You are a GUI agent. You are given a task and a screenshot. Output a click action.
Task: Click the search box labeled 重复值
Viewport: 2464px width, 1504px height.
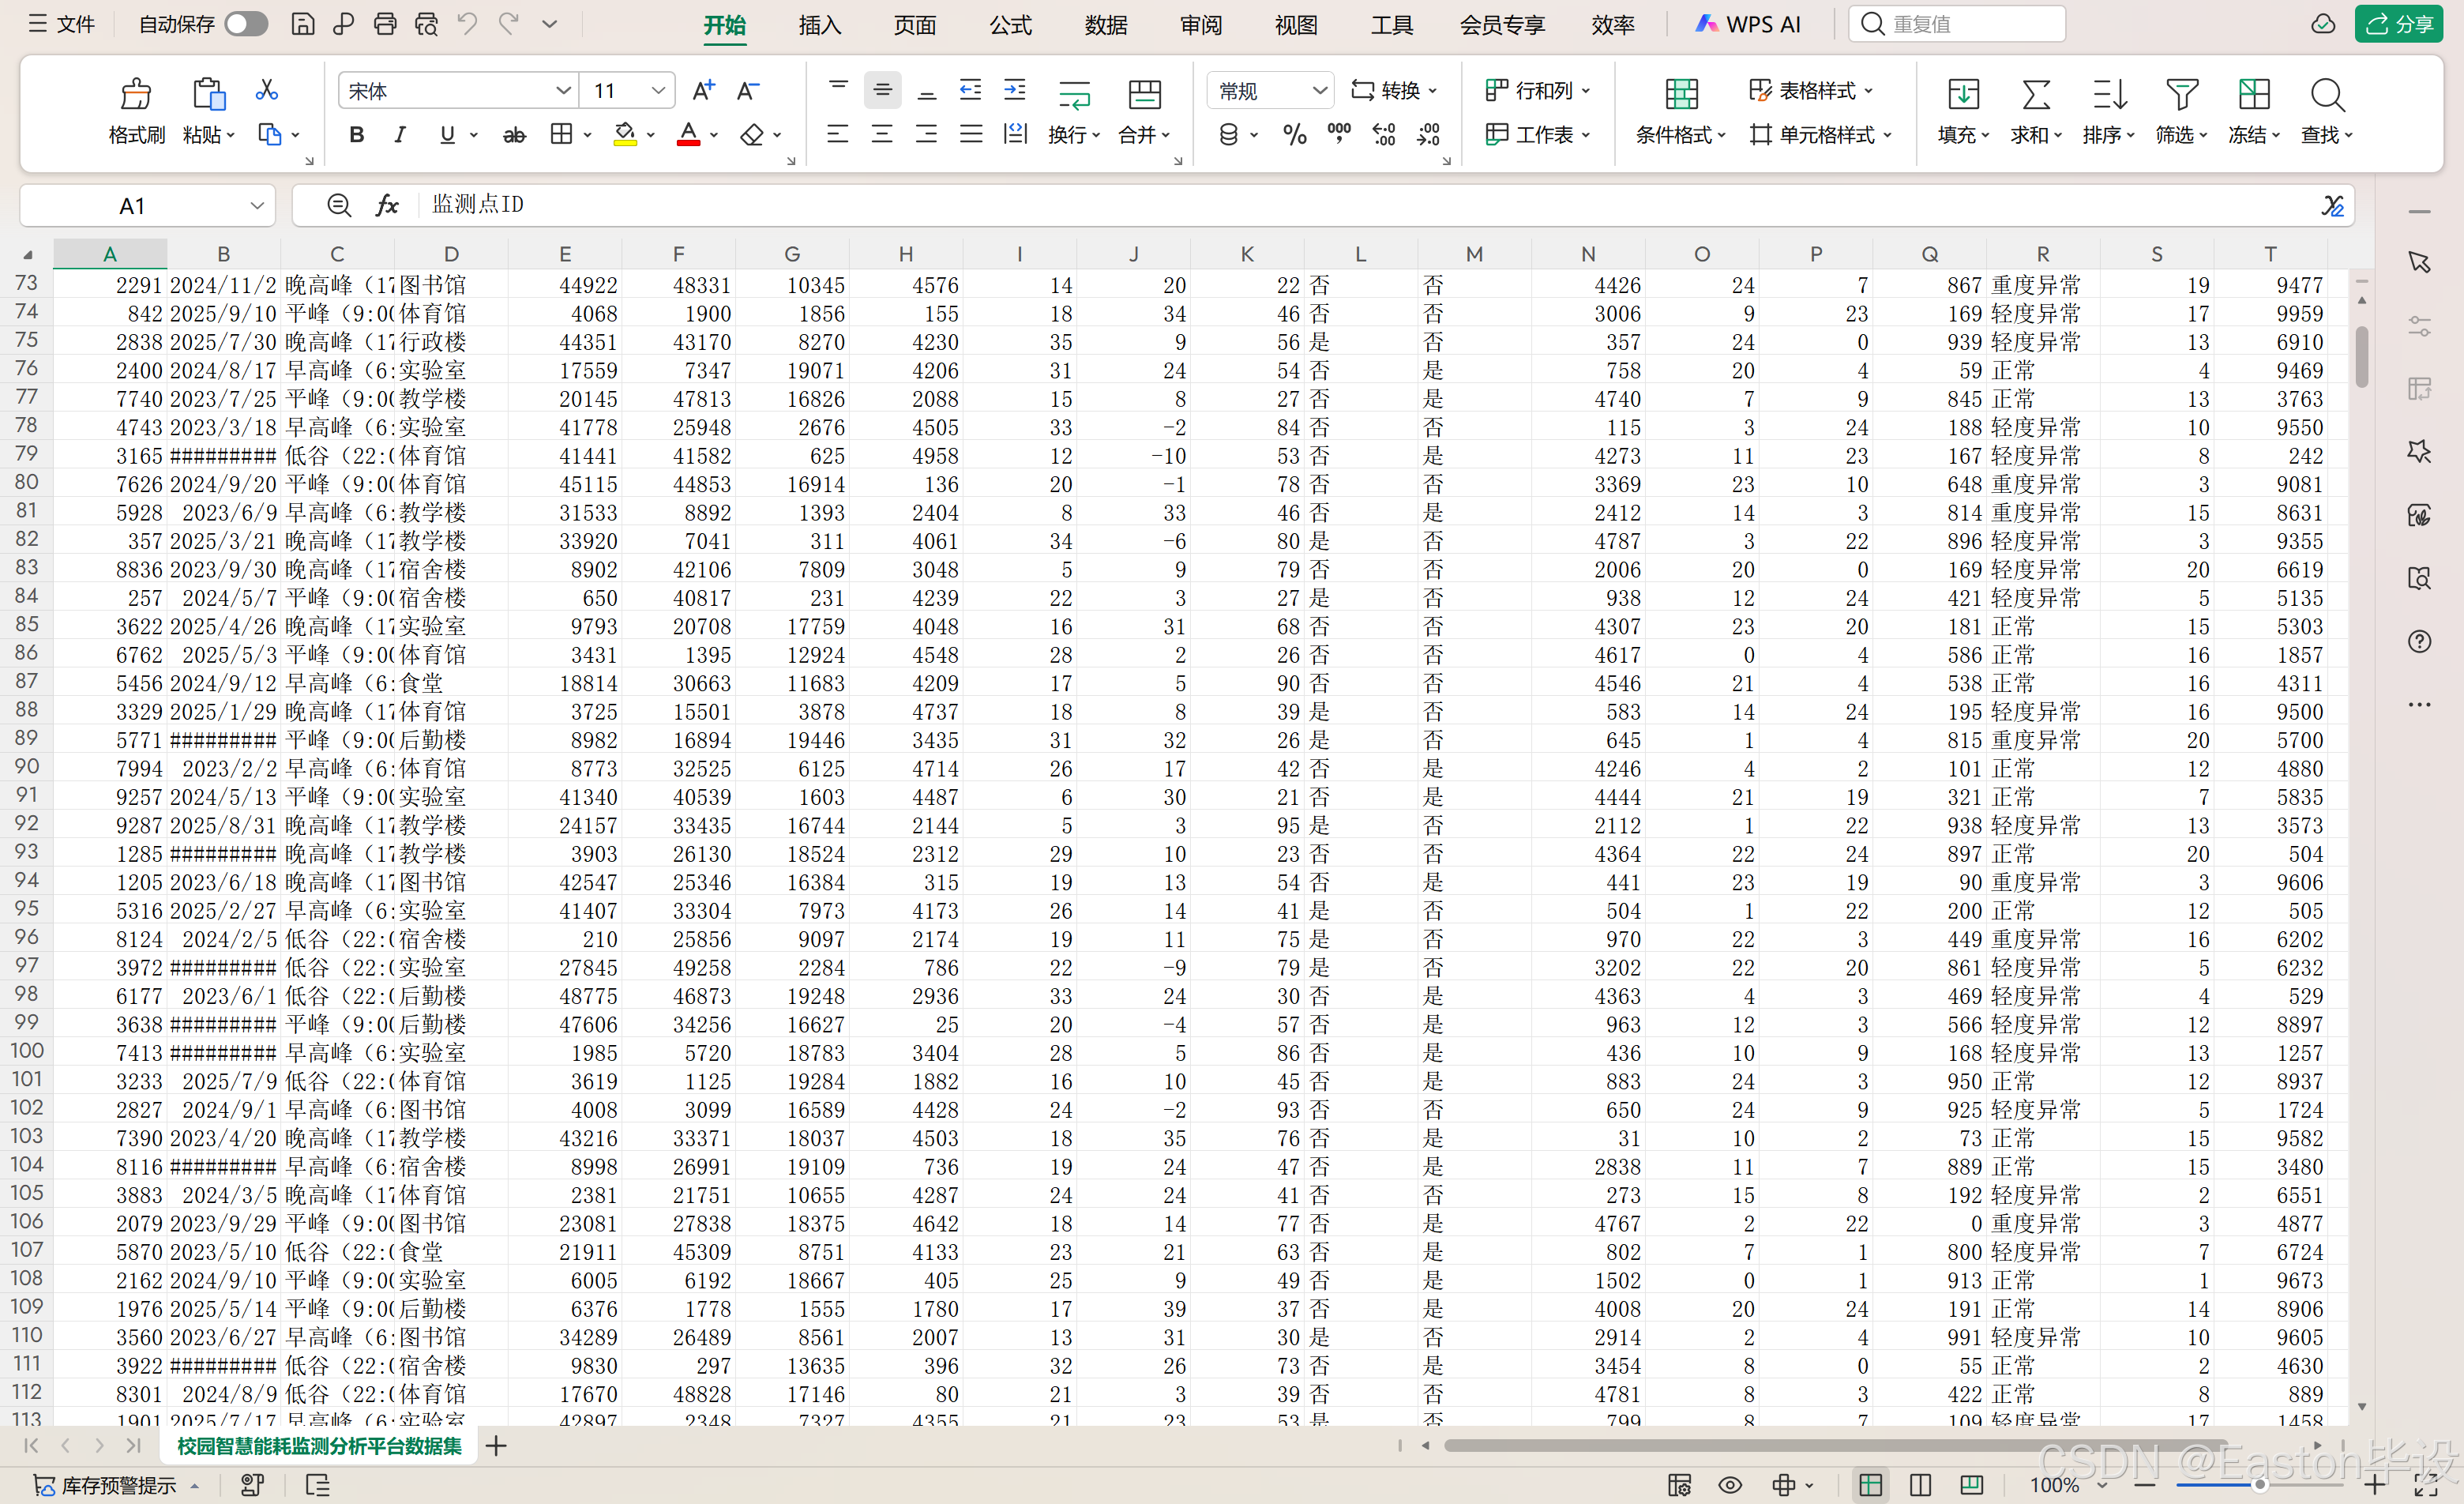tap(1957, 24)
